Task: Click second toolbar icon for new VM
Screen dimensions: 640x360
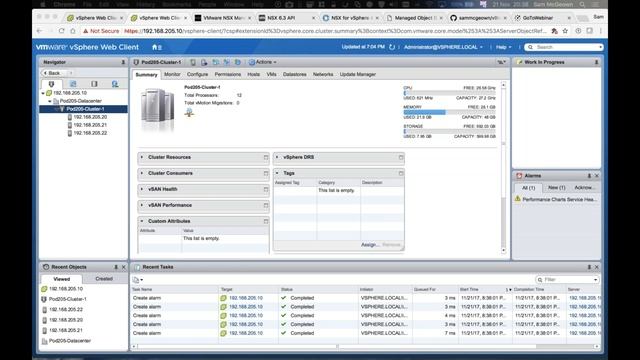Action: tap(204, 62)
